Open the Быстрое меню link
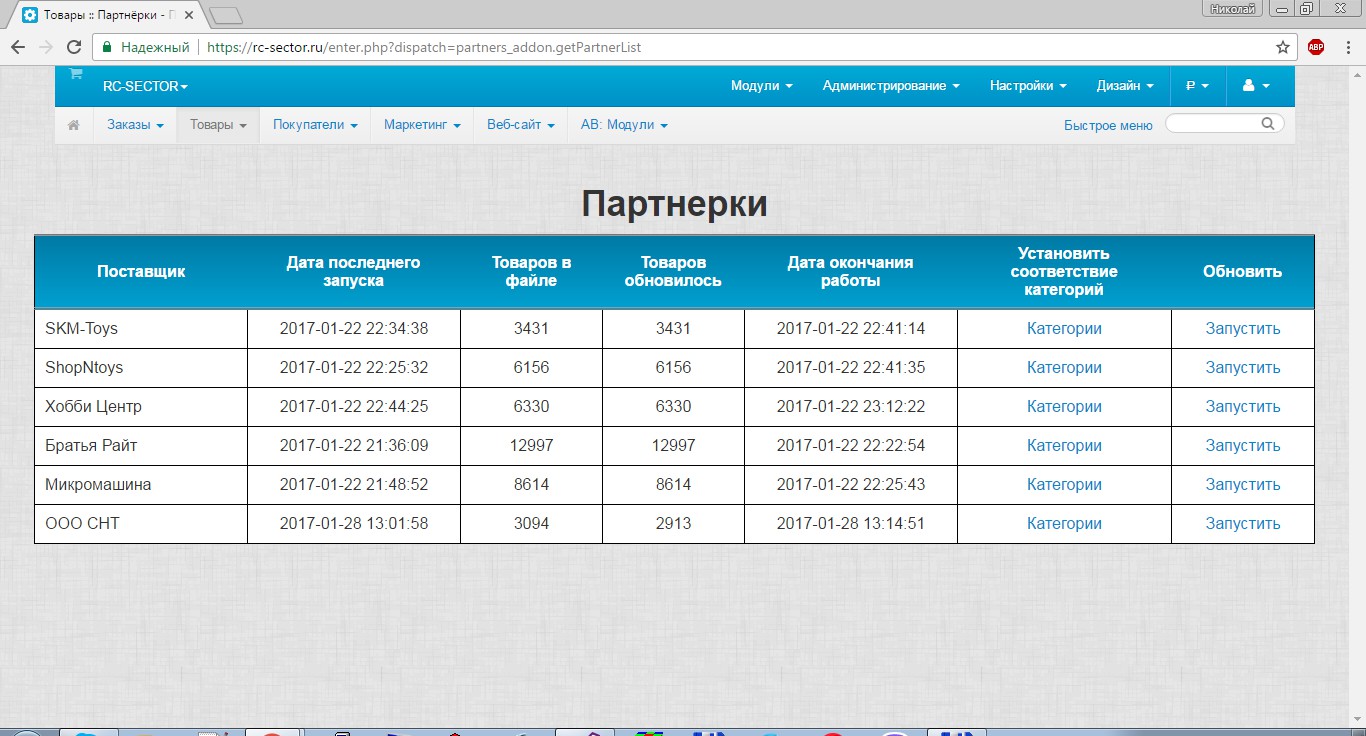This screenshot has height=736, width=1366. point(1108,125)
